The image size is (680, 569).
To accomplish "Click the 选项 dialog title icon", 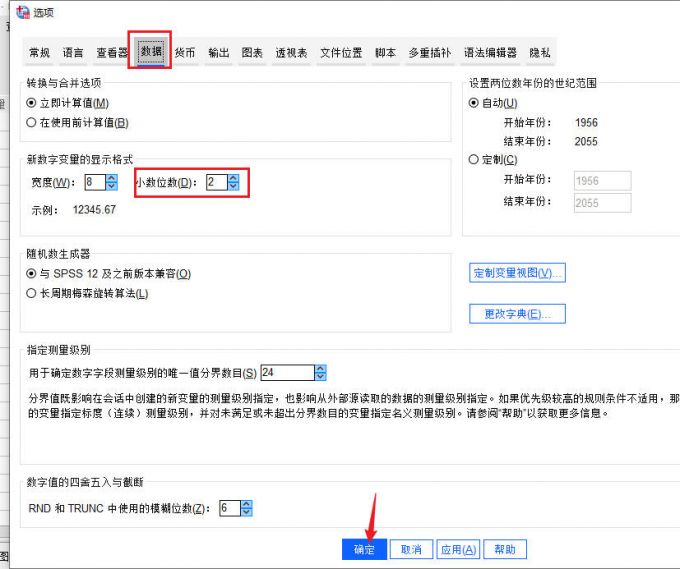I will (22, 12).
